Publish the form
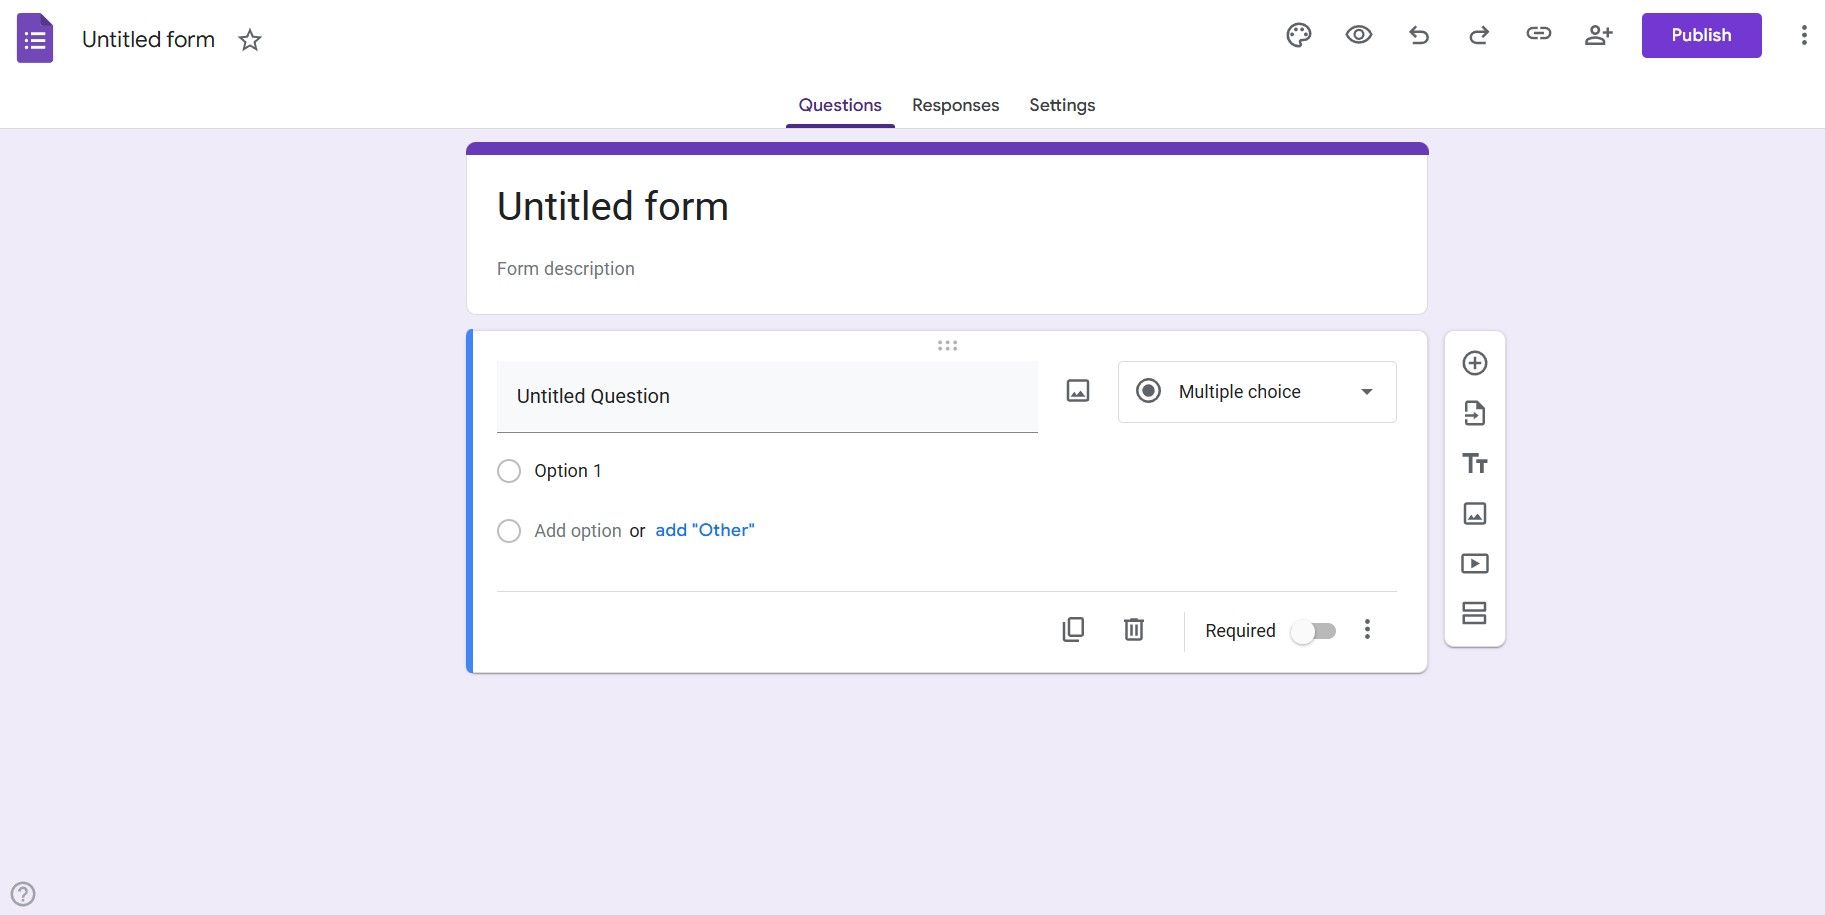Screen dimensions: 1825x915 (x=1700, y=34)
